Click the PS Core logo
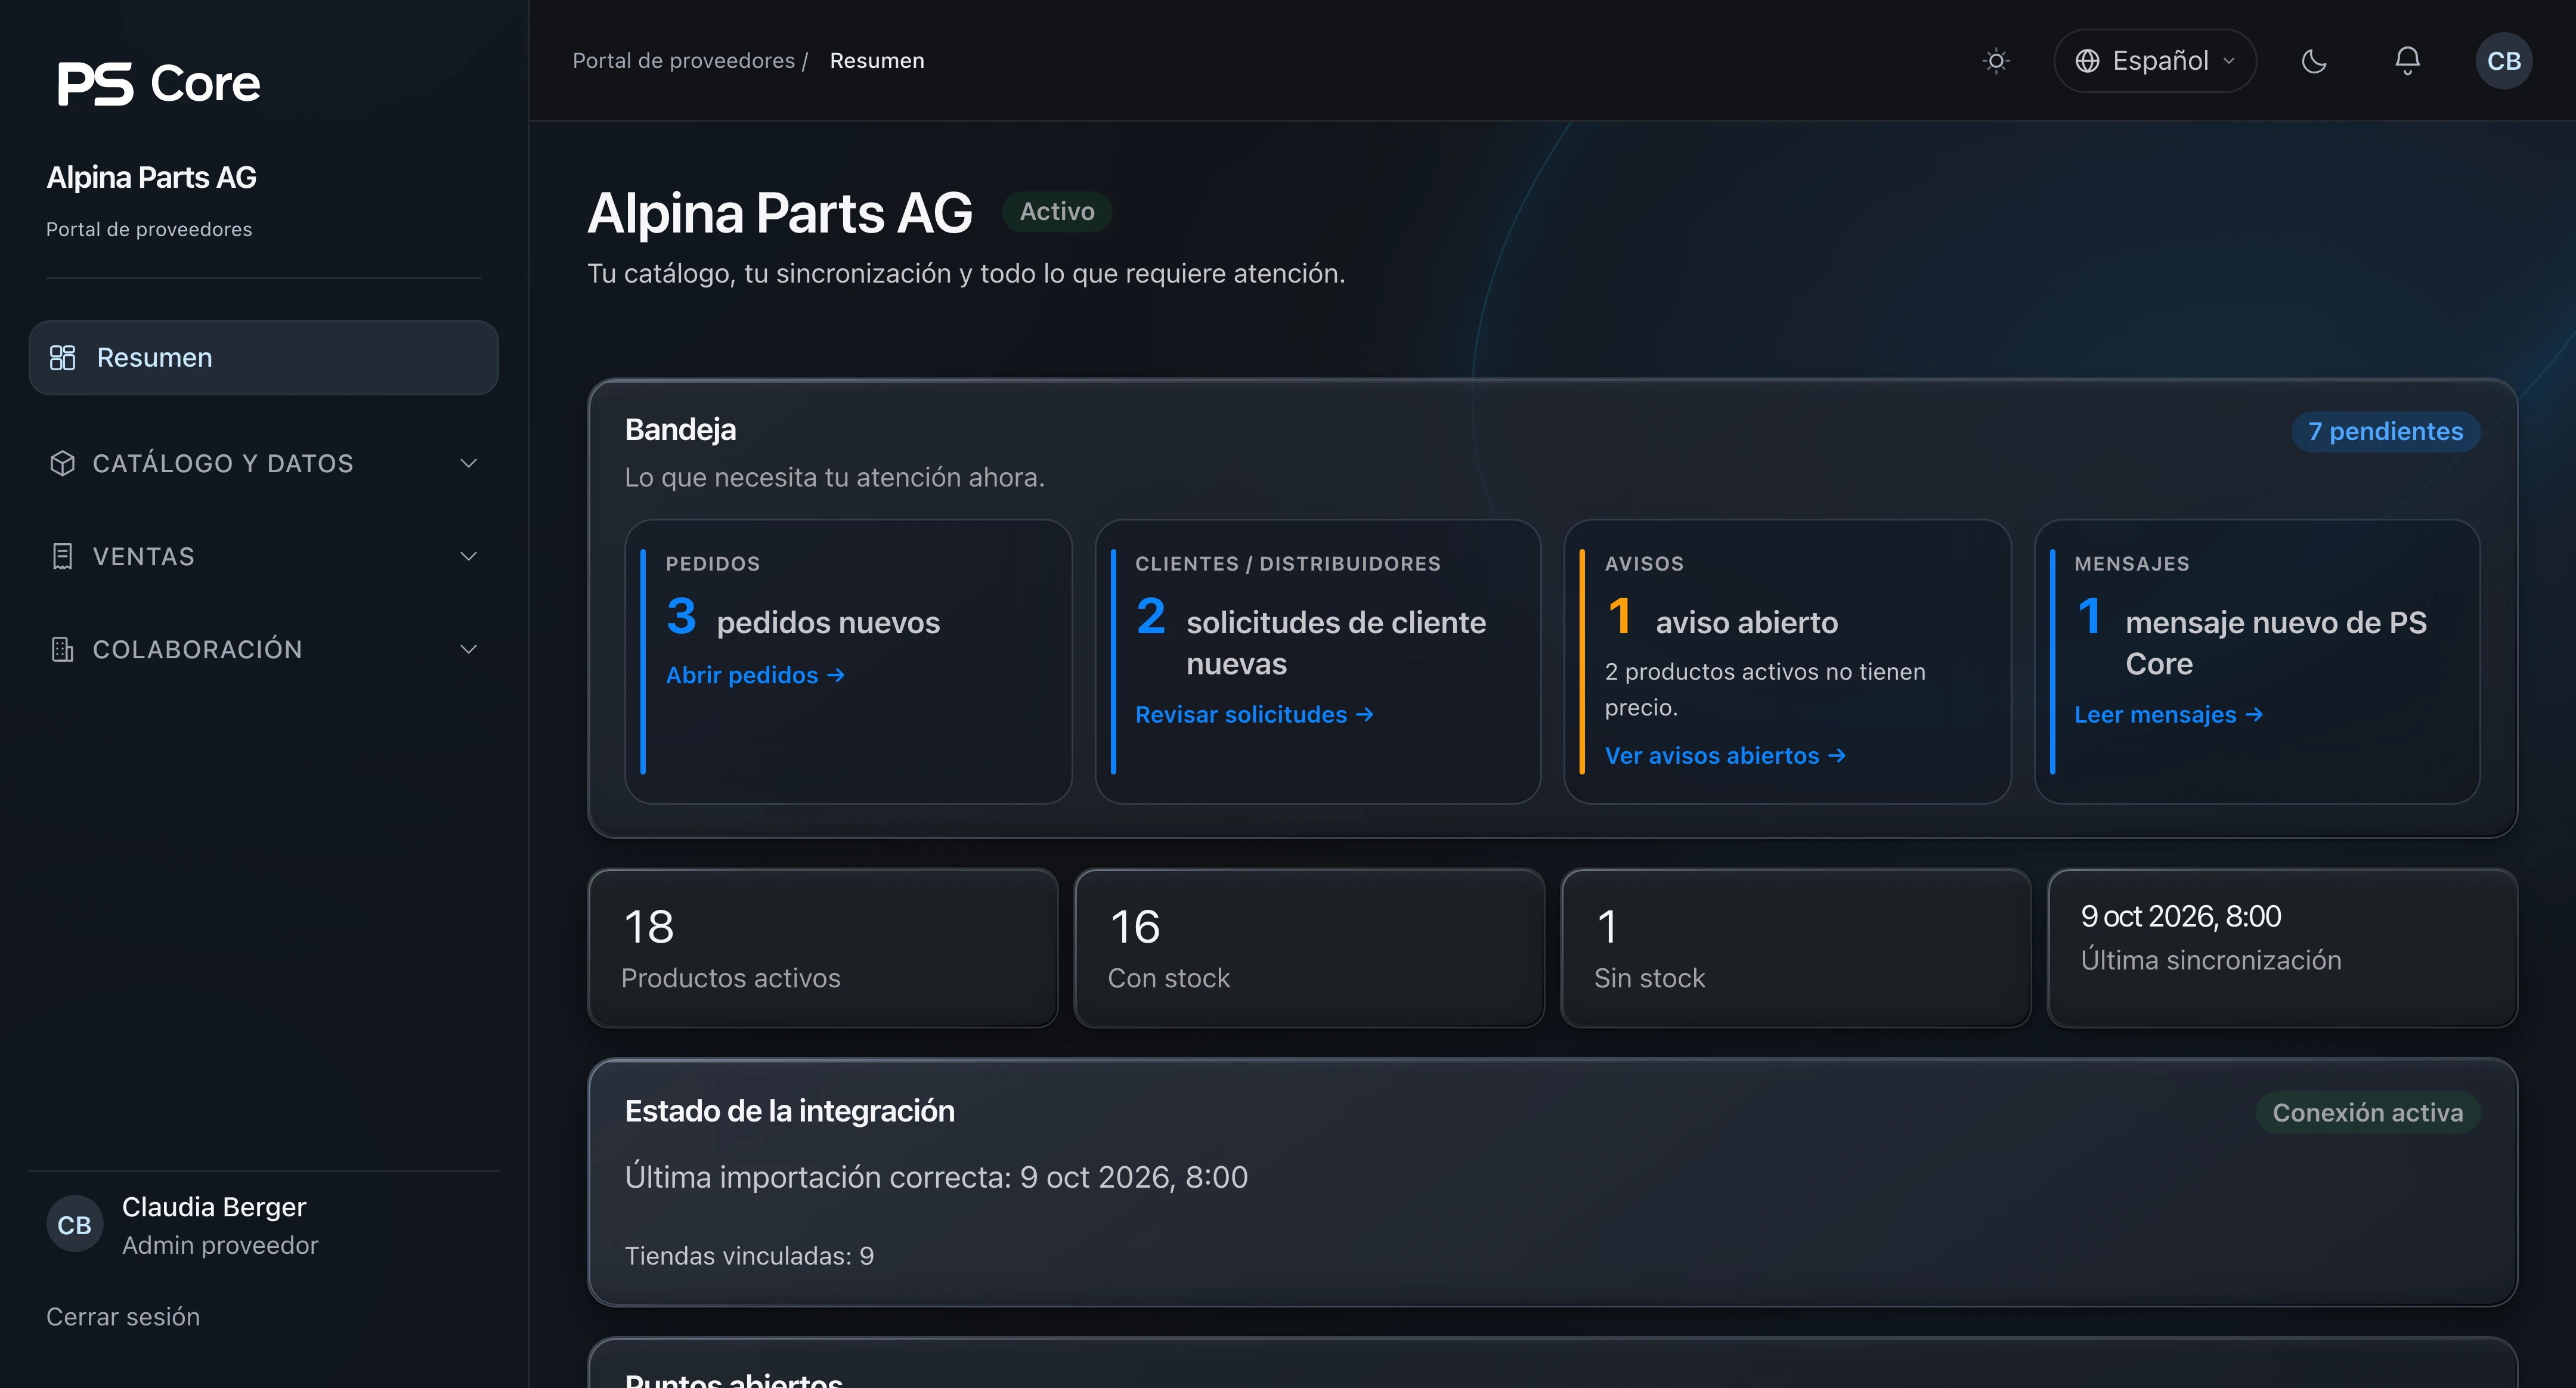Viewport: 2576px width, 1388px height. [159, 83]
